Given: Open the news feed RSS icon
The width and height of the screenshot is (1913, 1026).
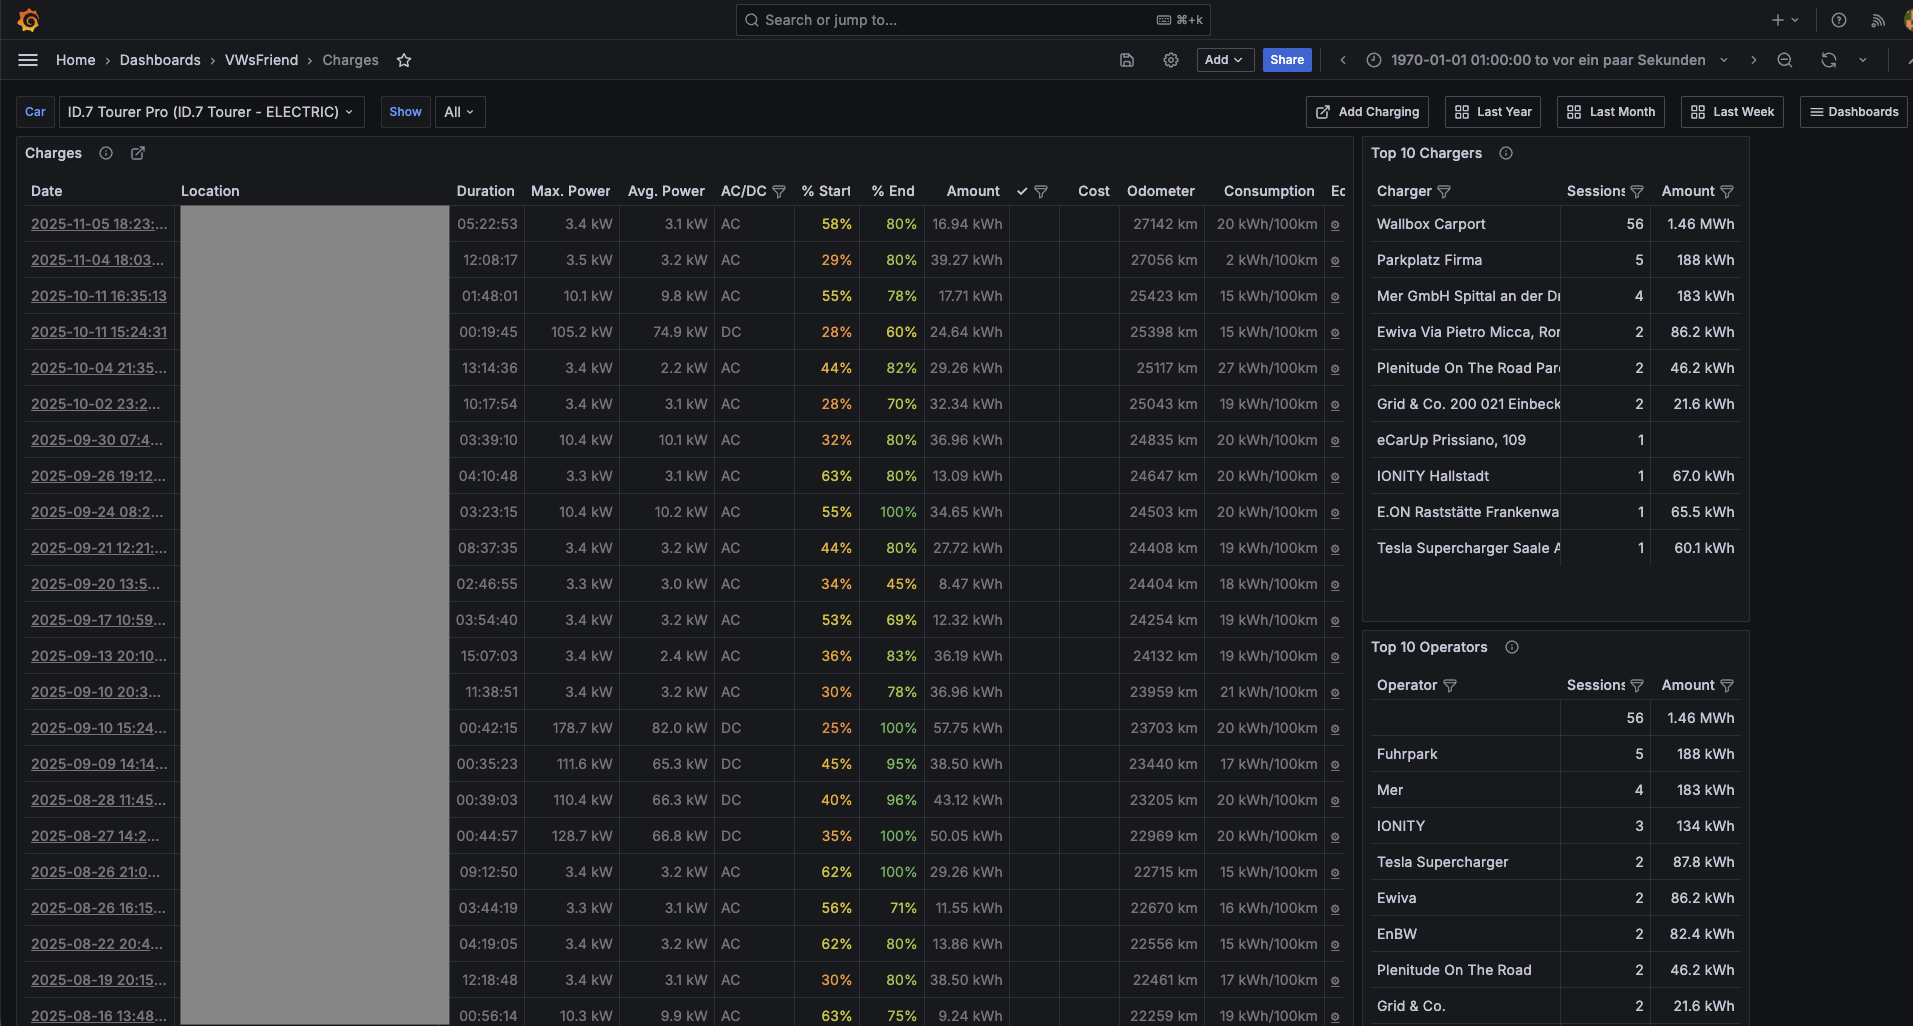Looking at the screenshot, I should (x=1878, y=20).
